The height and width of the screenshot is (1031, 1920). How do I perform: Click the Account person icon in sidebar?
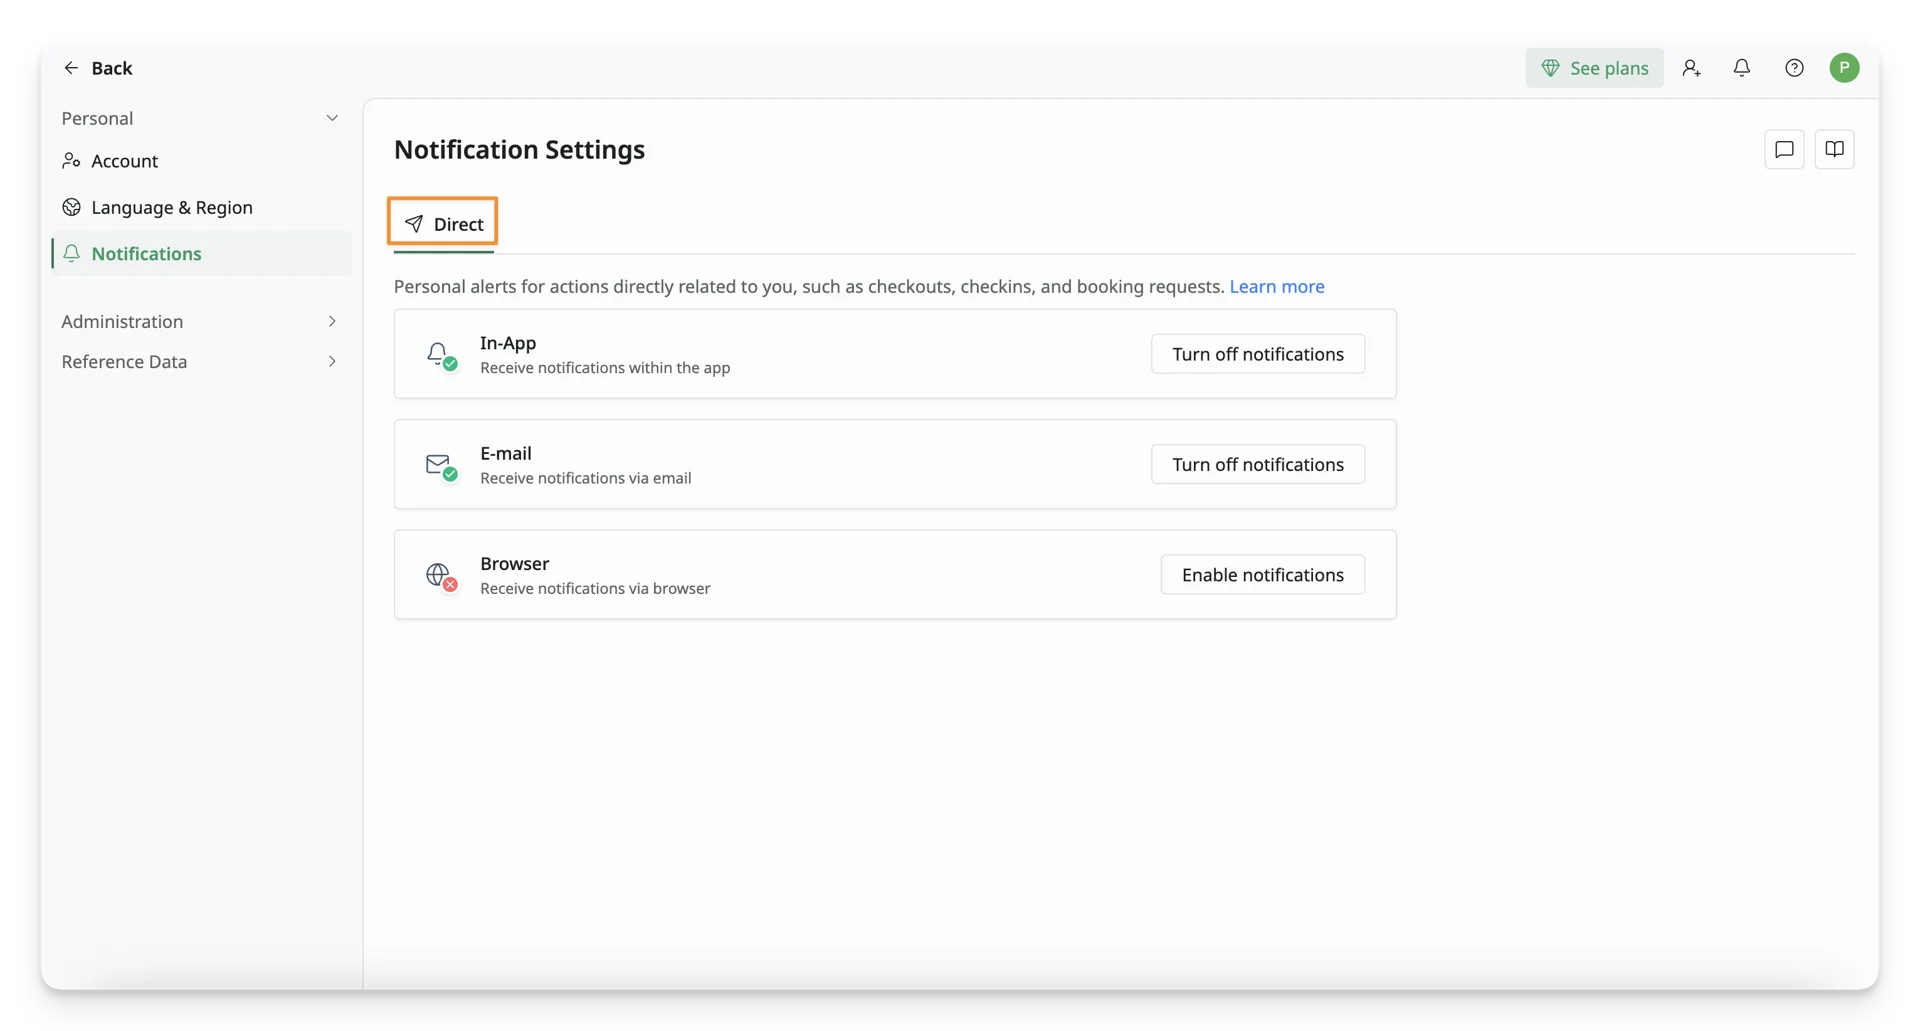(x=71, y=161)
